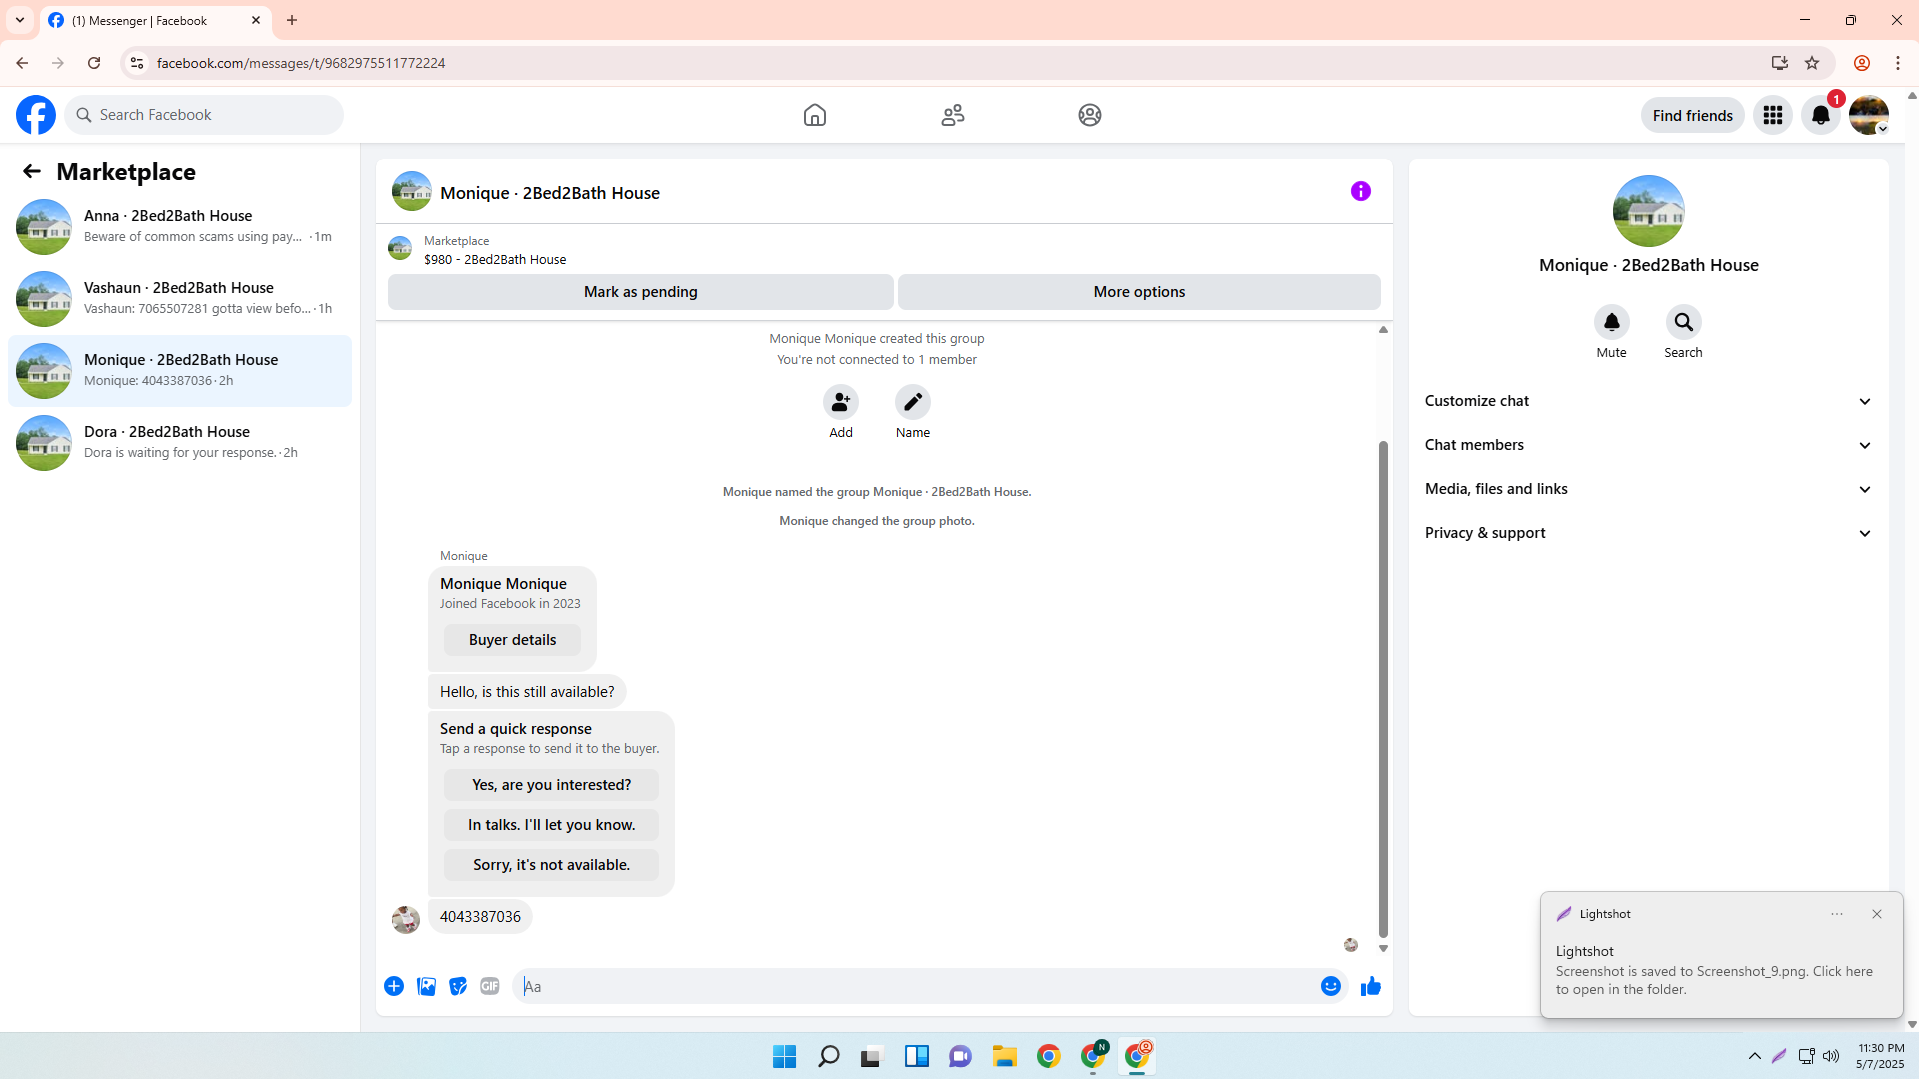Open the emoji picker smiley icon
The image size is (1919, 1079).
[1331, 986]
